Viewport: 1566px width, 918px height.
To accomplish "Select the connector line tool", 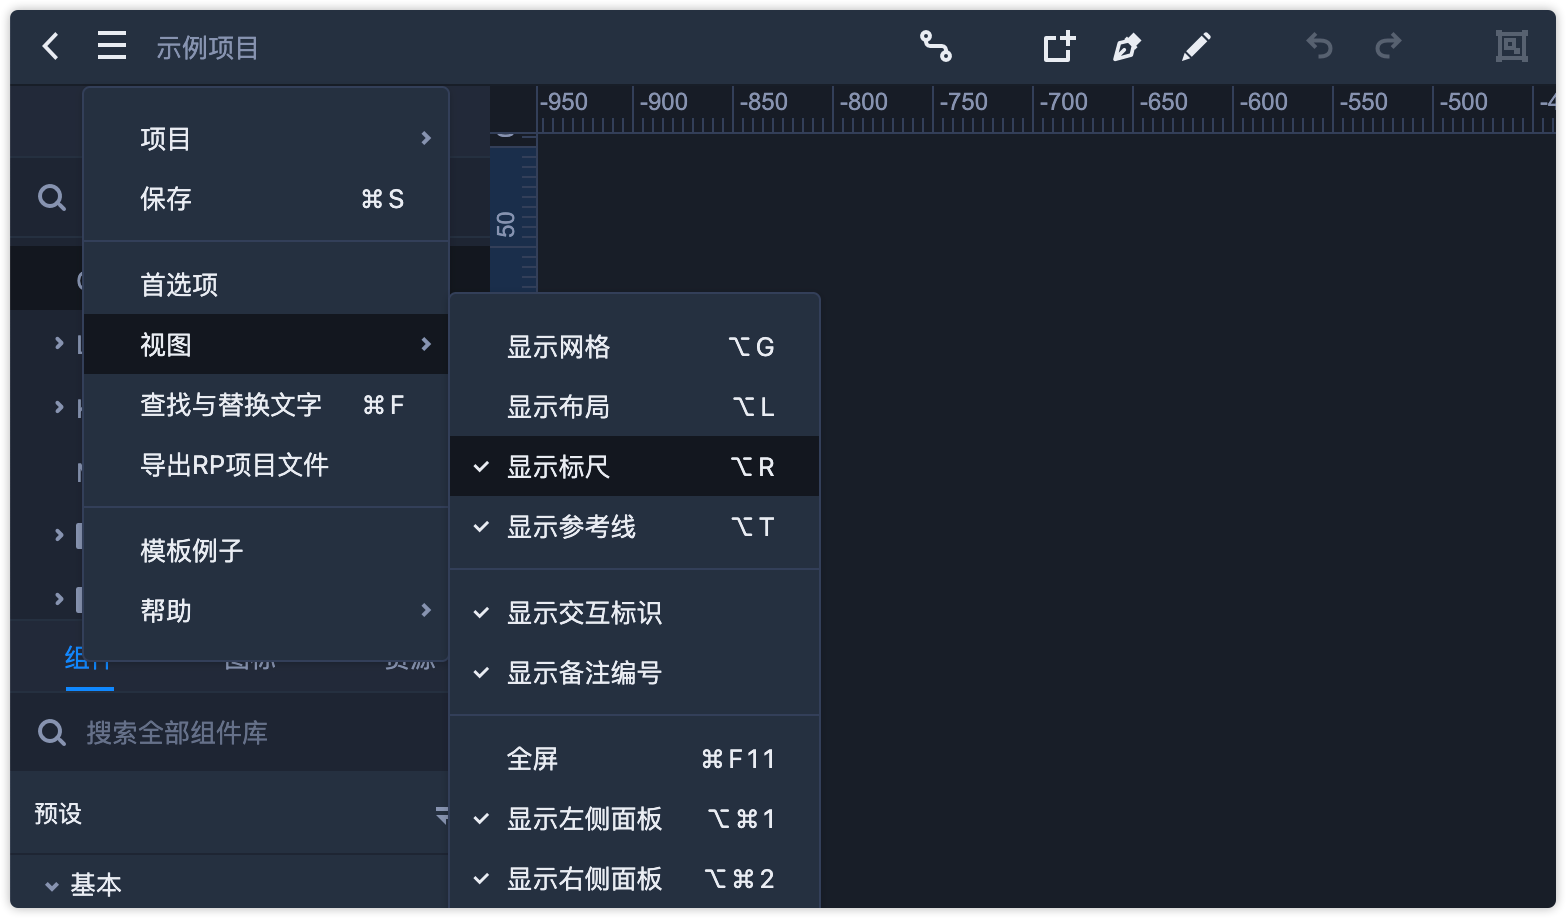I will coord(936,46).
